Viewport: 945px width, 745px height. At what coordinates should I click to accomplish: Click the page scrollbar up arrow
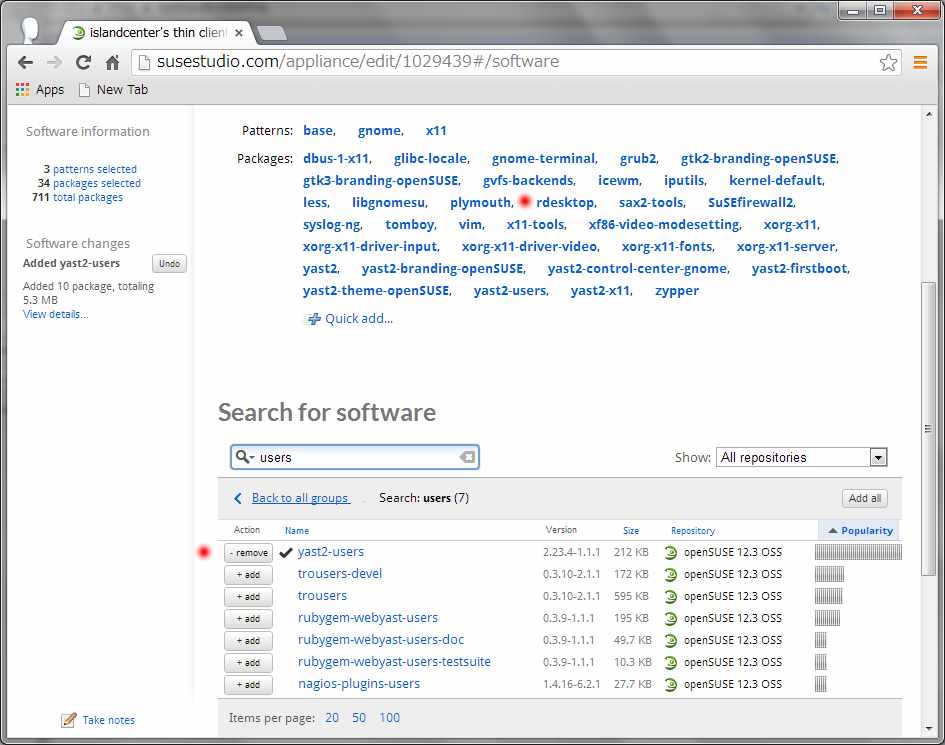(929, 115)
